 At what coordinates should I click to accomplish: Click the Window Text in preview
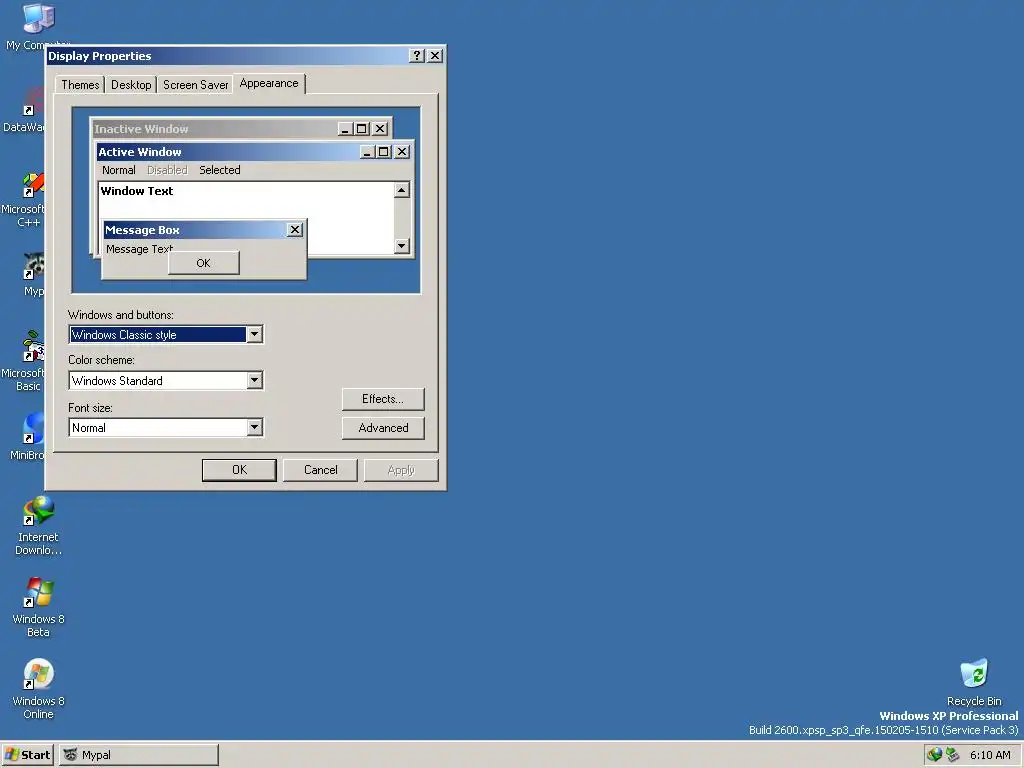(136, 191)
